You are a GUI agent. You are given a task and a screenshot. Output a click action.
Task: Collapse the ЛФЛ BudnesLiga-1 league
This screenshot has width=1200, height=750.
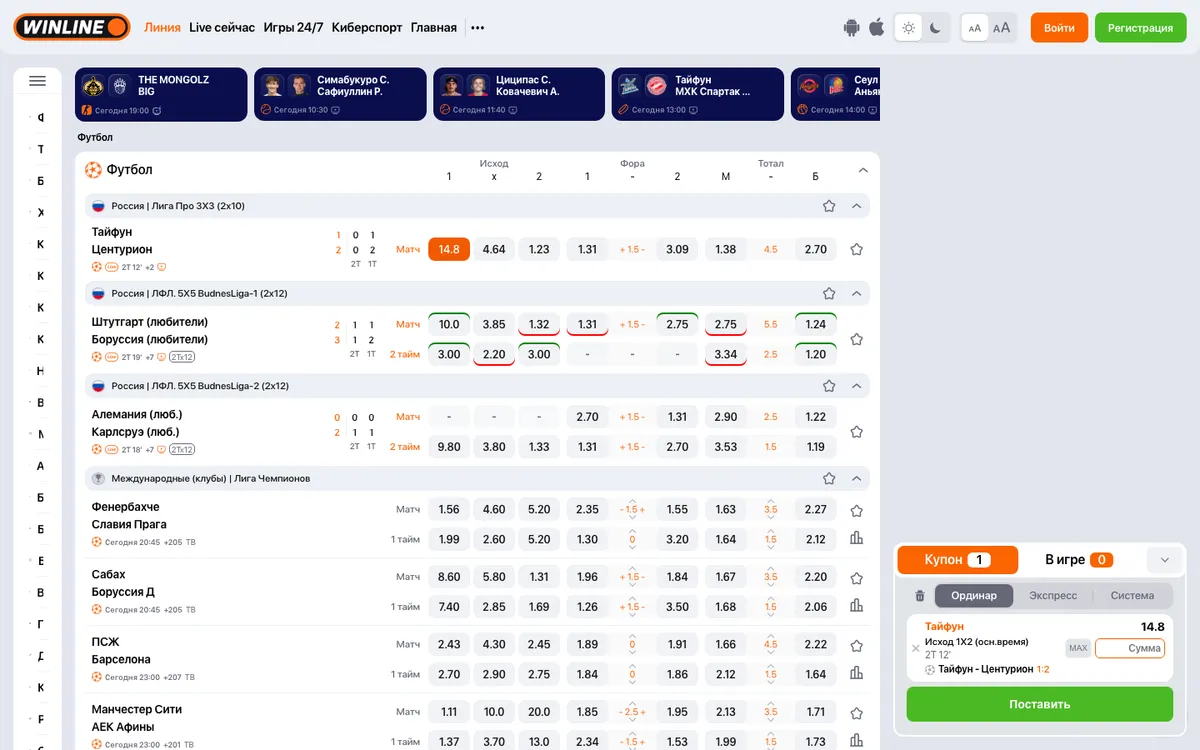(x=856, y=294)
